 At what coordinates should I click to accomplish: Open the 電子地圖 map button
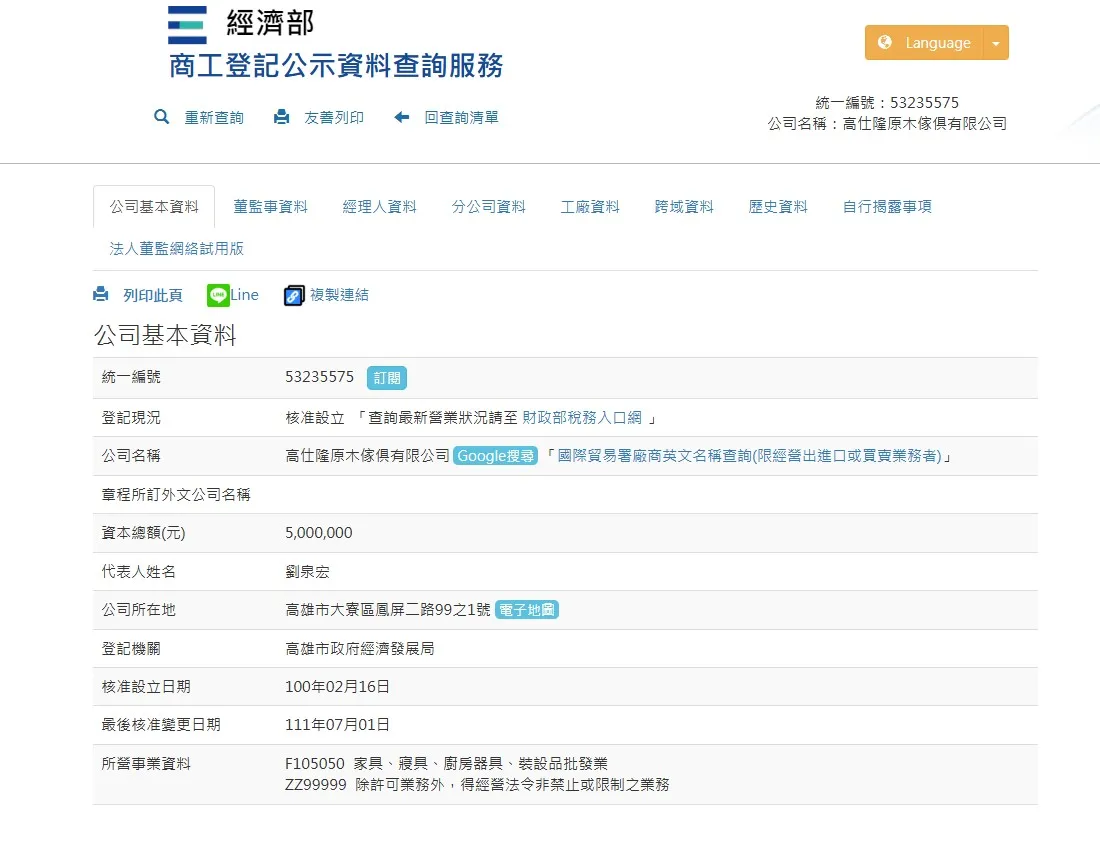(x=527, y=610)
